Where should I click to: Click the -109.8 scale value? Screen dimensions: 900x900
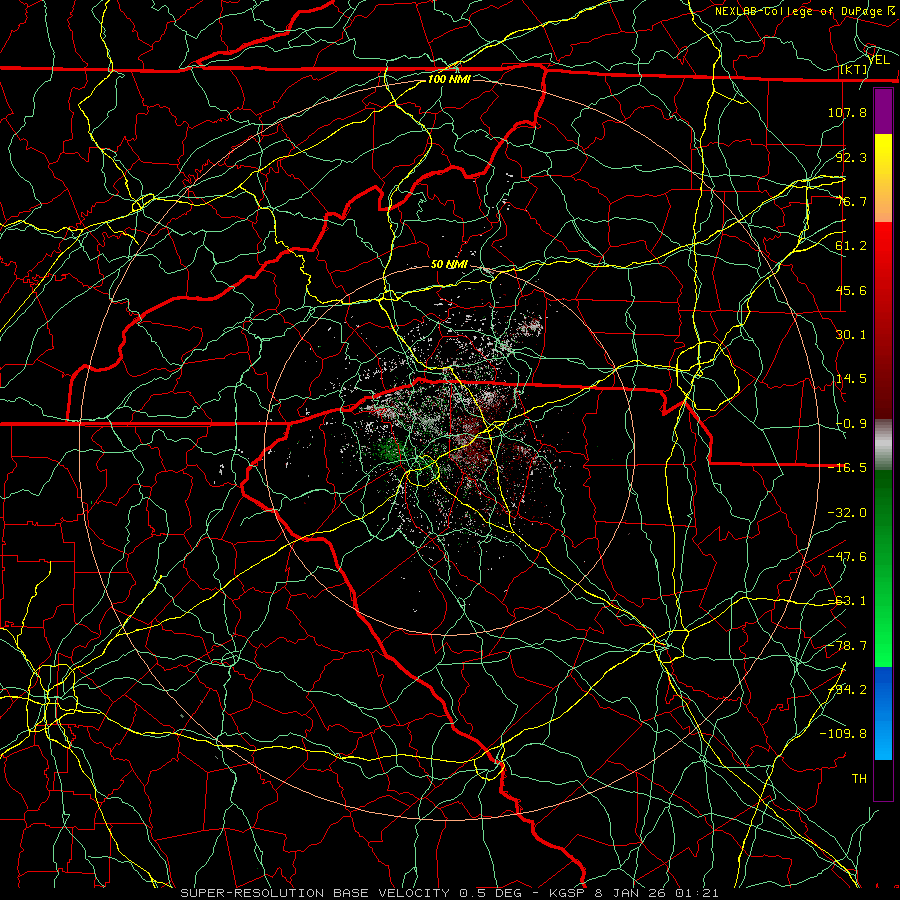coord(843,734)
